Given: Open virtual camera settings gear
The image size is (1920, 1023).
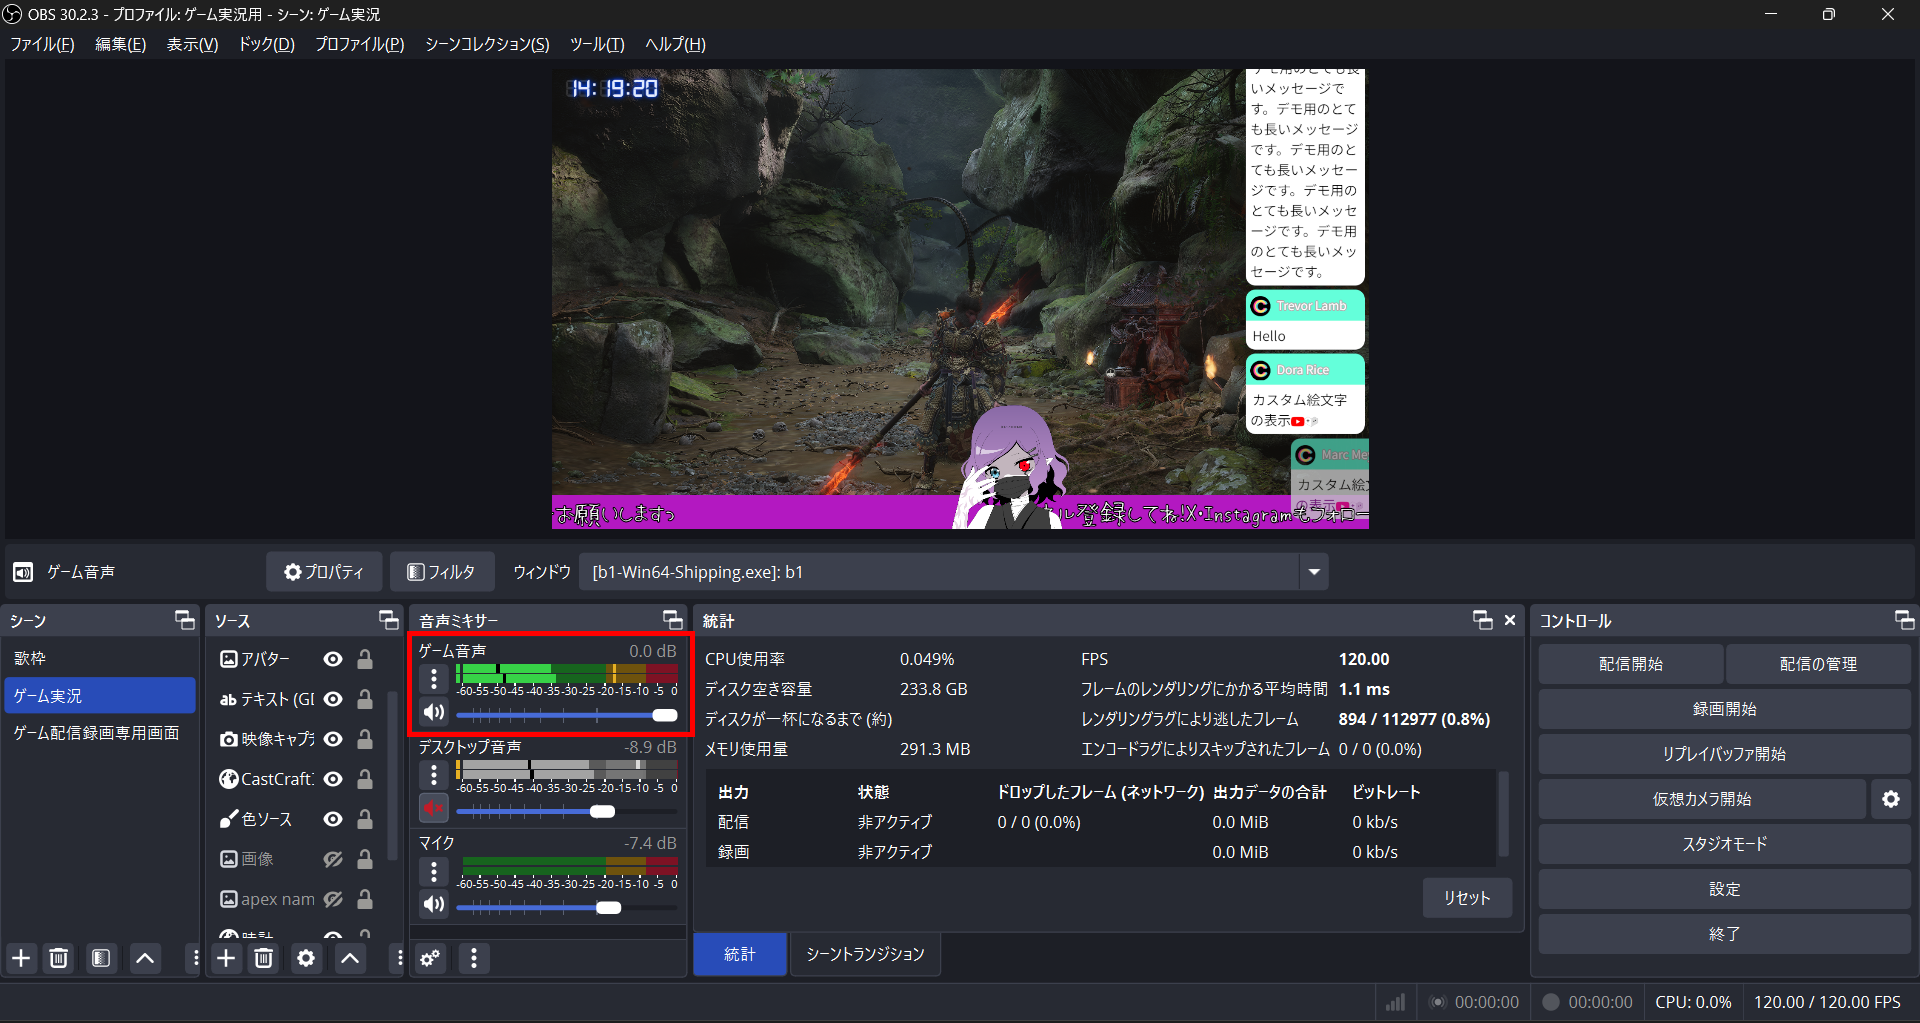Looking at the screenshot, I should pyautogui.click(x=1890, y=799).
